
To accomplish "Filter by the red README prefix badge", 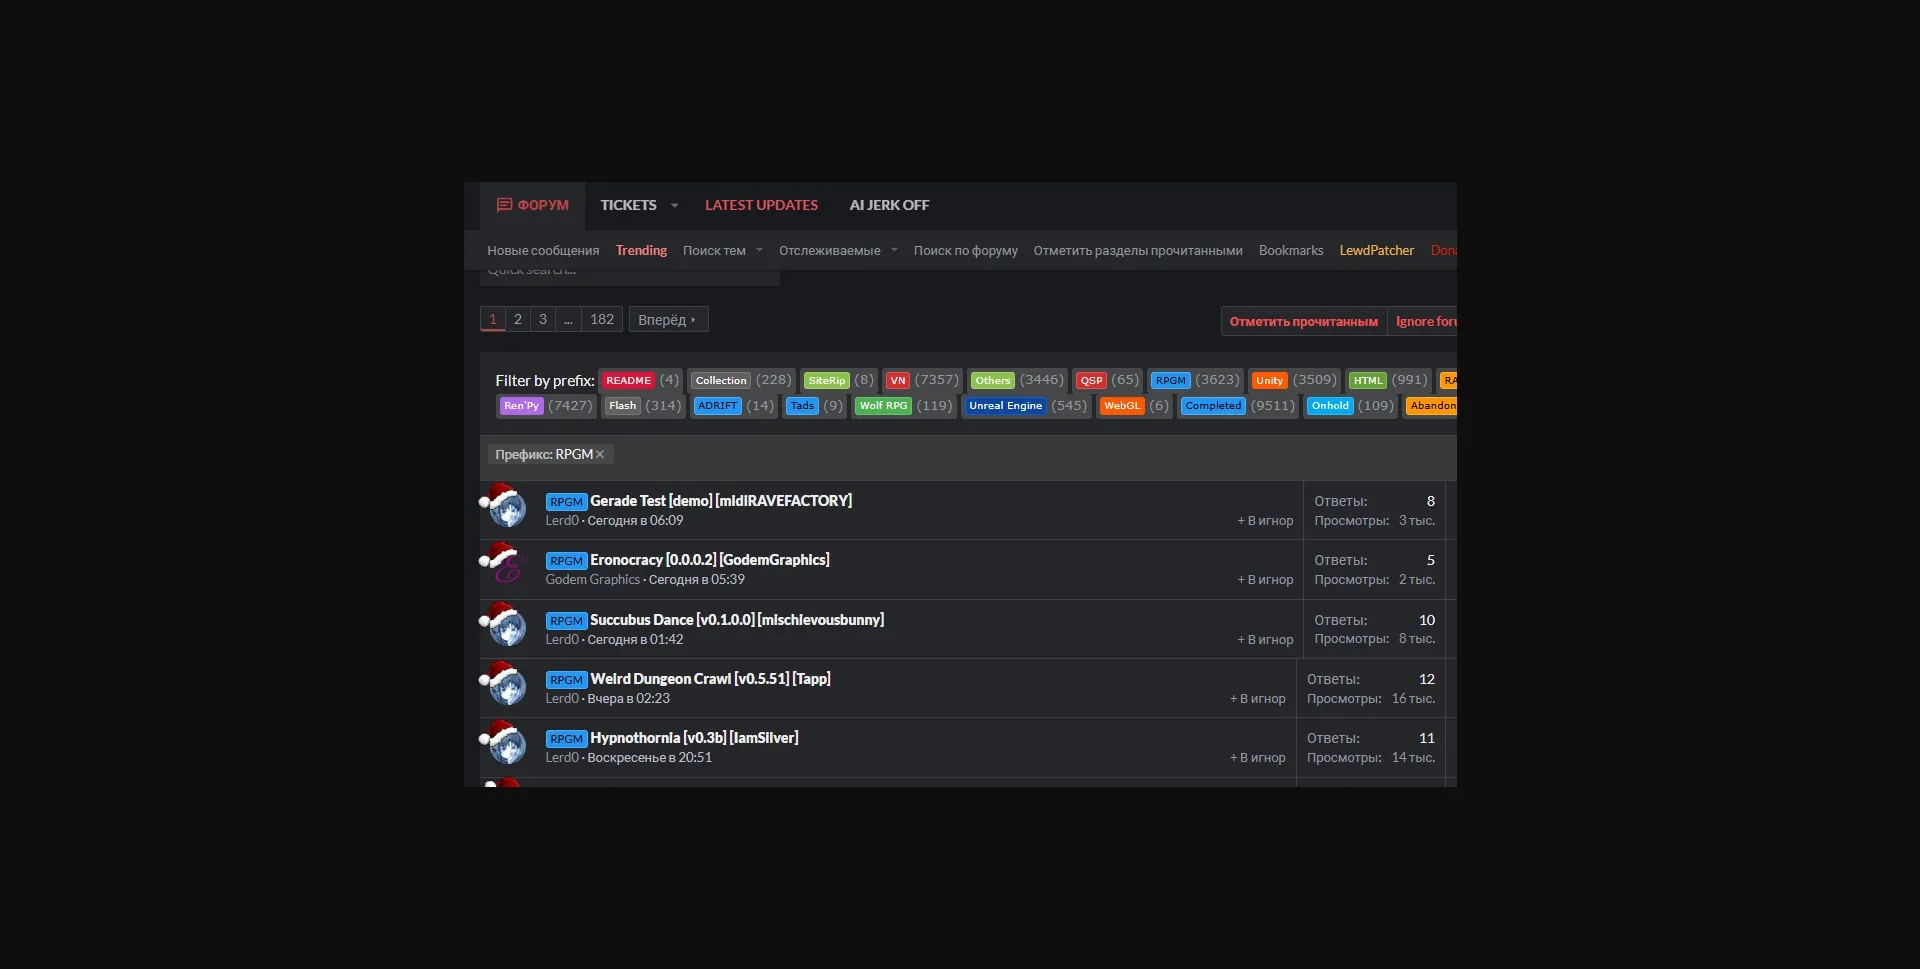I will (x=628, y=381).
